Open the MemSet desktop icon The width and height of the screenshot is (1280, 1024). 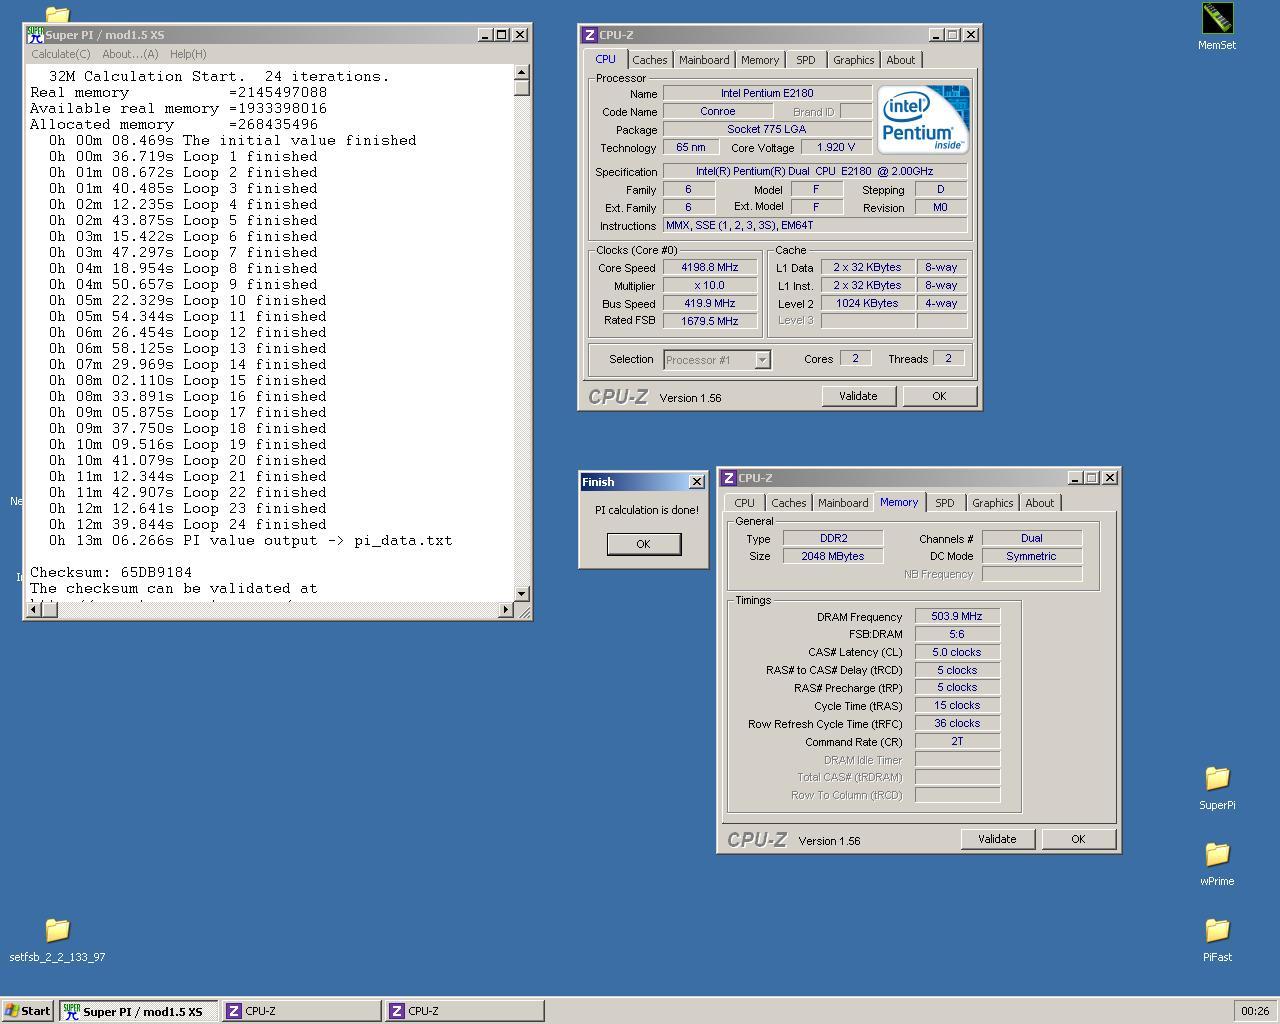click(x=1217, y=27)
